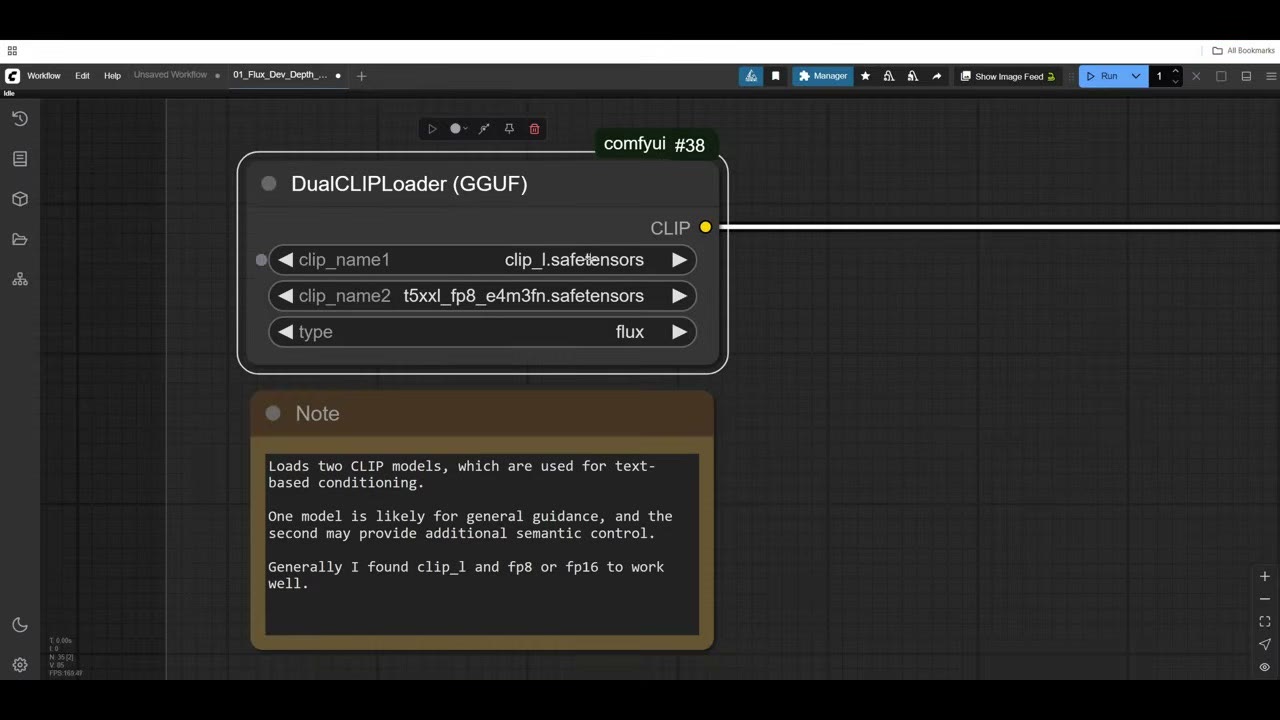Collapse the Note node dot
The height and width of the screenshot is (720, 1280).
point(273,414)
